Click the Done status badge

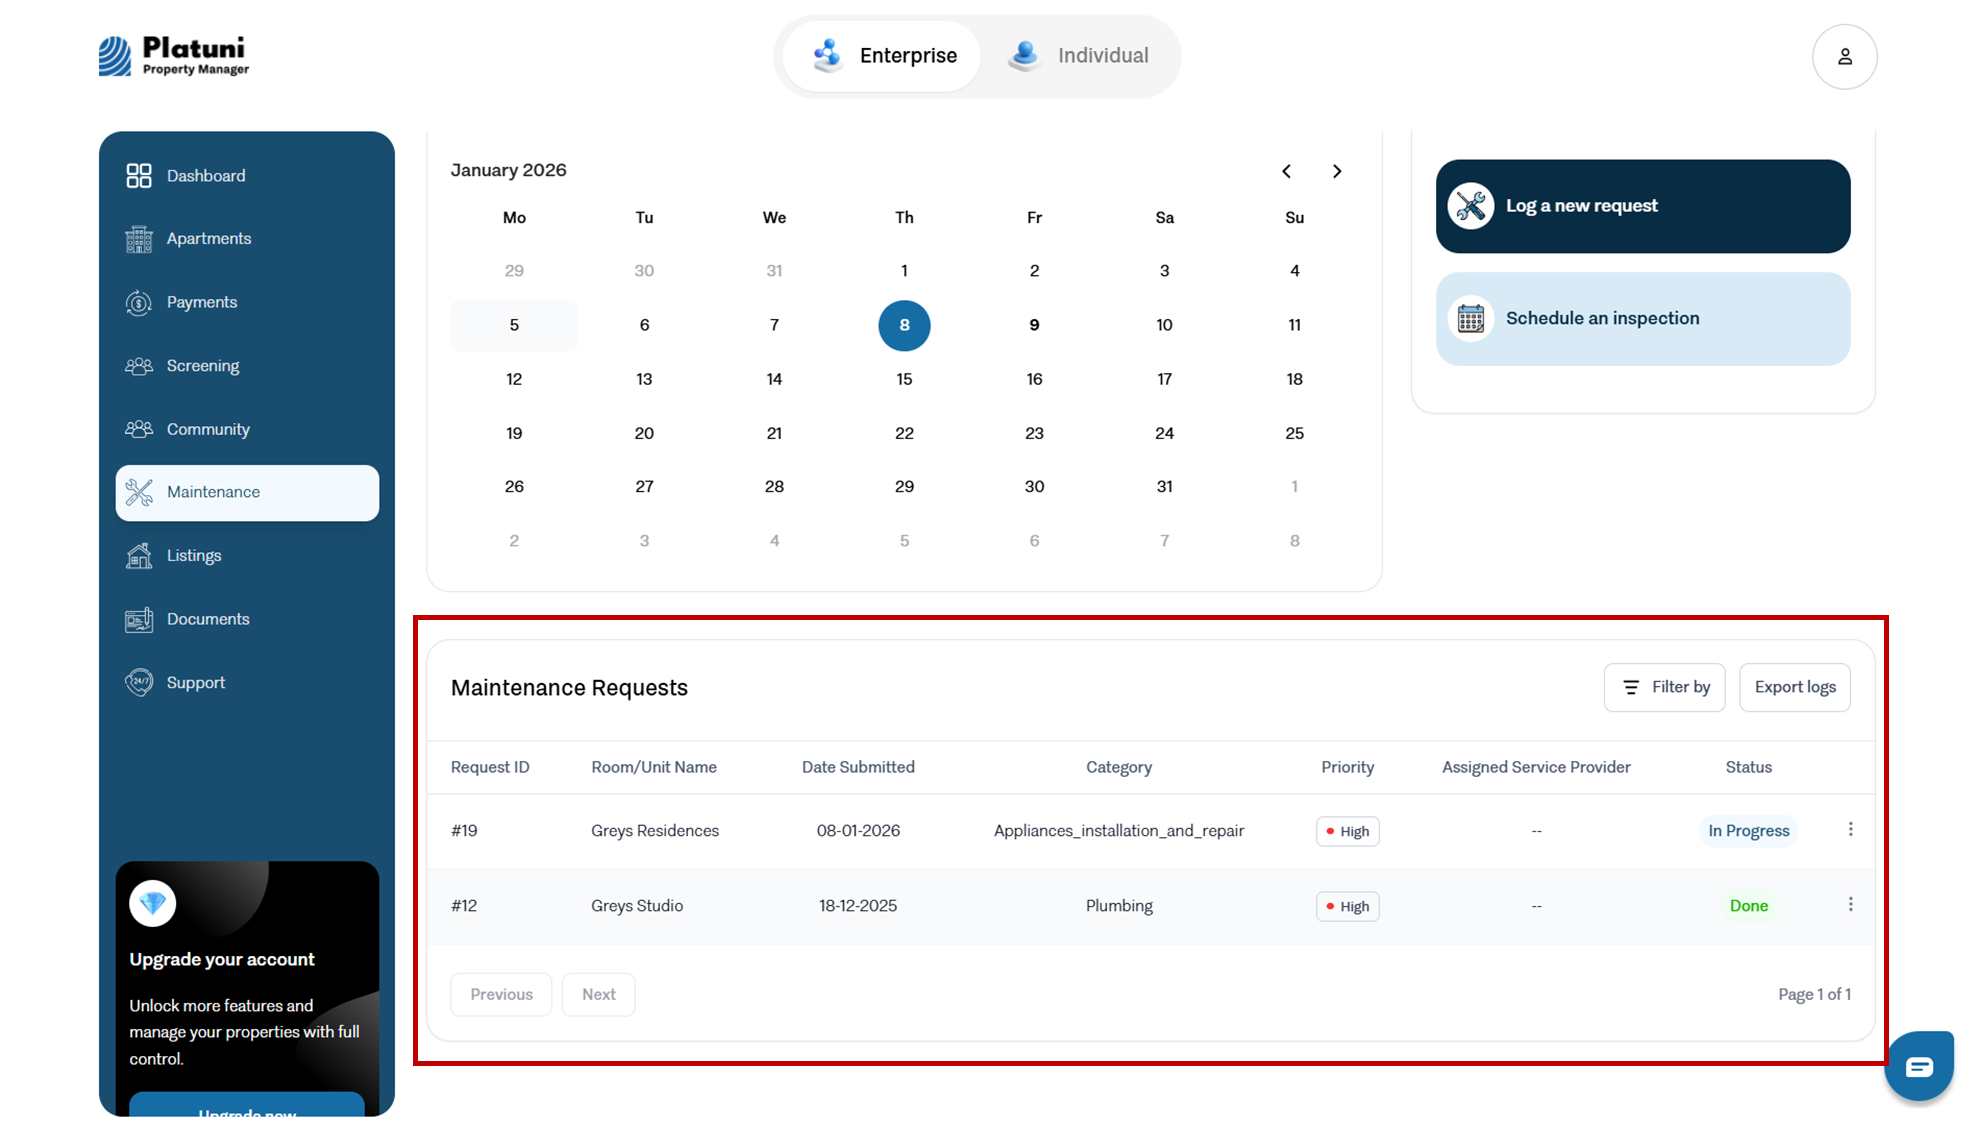(x=1748, y=906)
